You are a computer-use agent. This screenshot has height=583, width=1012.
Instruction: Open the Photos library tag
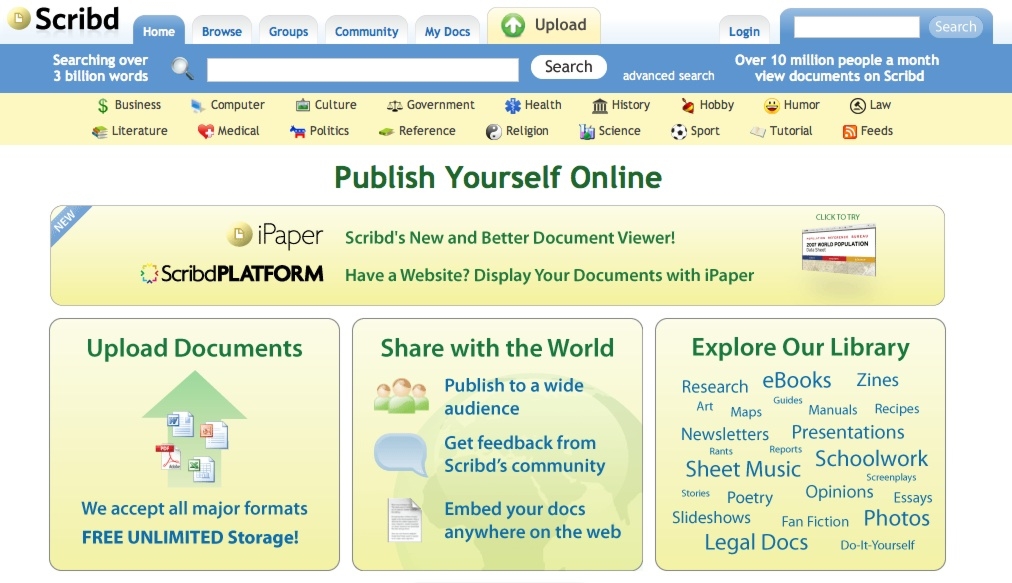(896, 518)
